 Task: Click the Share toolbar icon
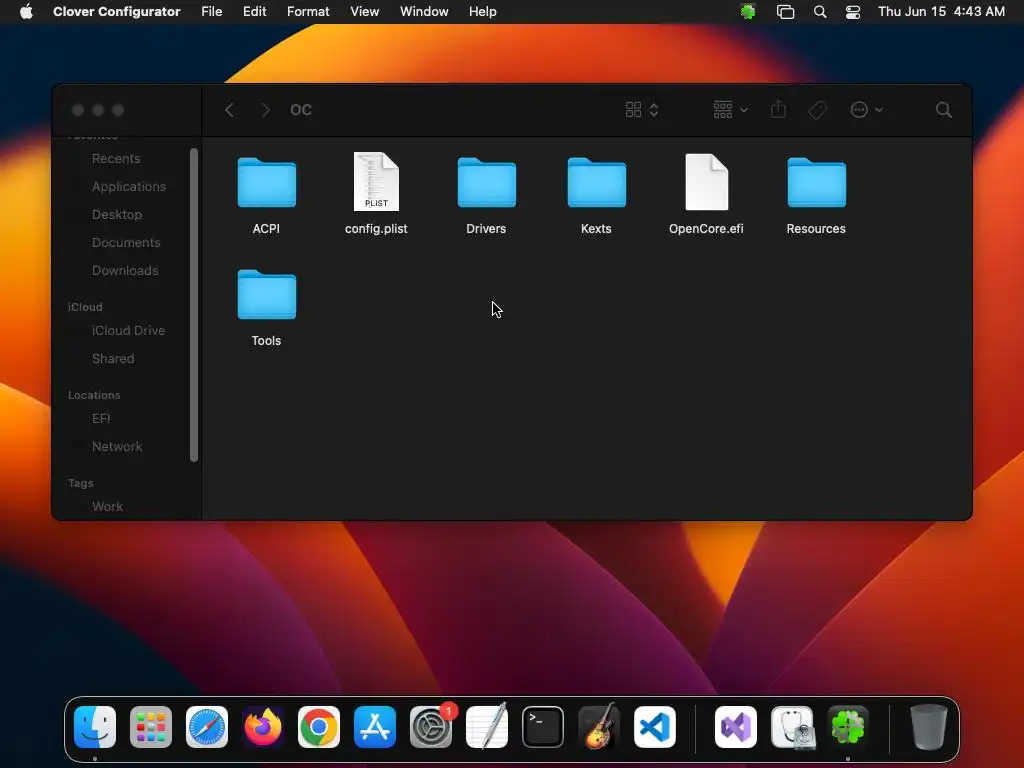pos(778,109)
